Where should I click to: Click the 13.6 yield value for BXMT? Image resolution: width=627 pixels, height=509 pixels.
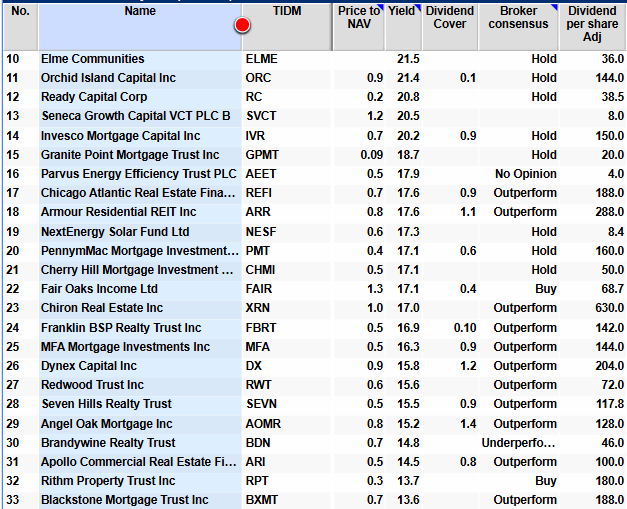[408, 500]
